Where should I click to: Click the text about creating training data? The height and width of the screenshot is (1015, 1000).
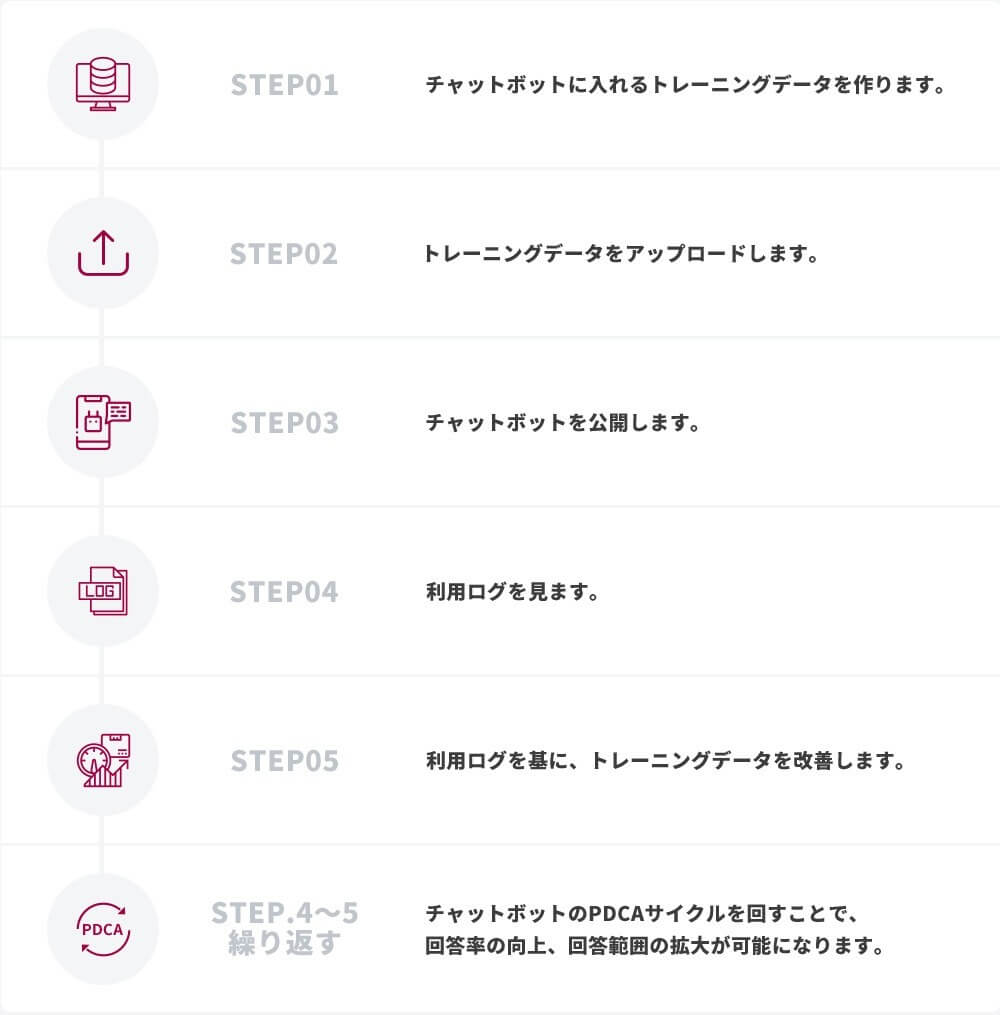coord(686,85)
